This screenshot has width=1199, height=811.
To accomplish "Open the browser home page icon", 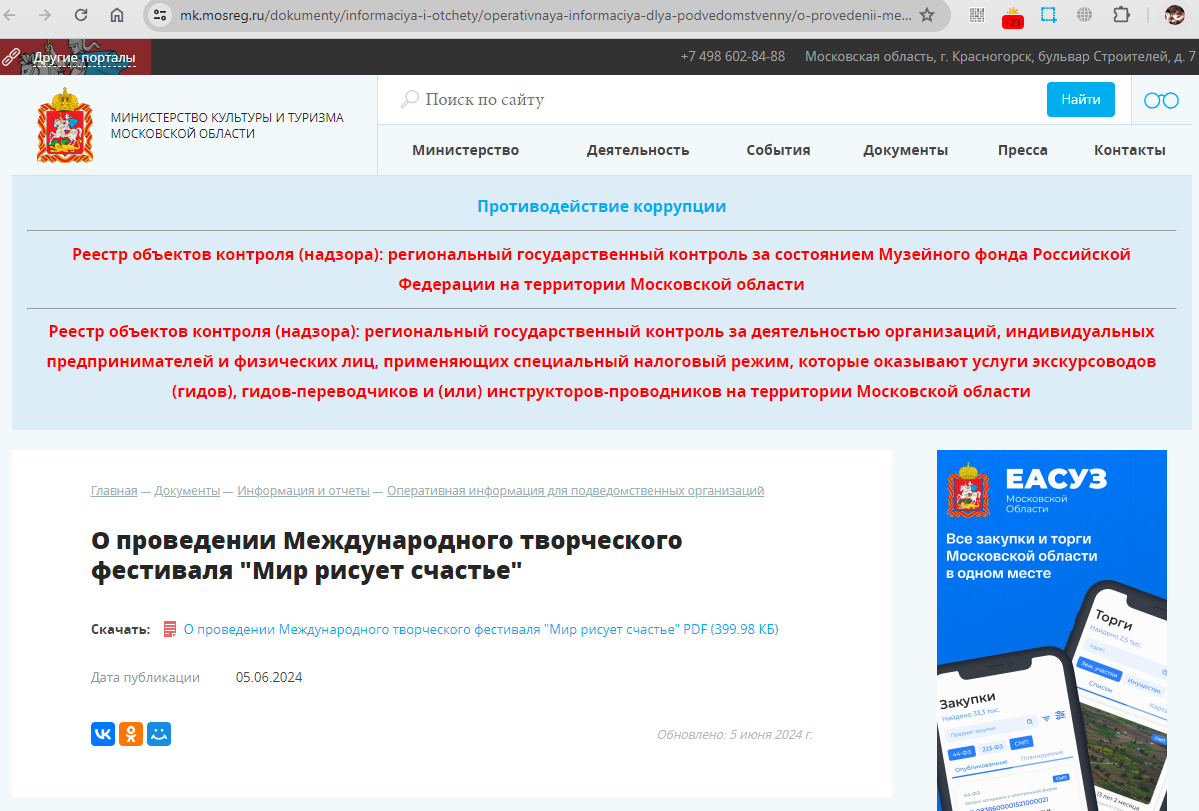I will tap(117, 15).
